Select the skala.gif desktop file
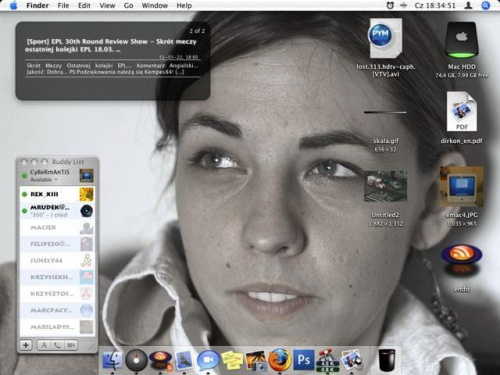This screenshot has height=375, width=500. tap(386, 112)
